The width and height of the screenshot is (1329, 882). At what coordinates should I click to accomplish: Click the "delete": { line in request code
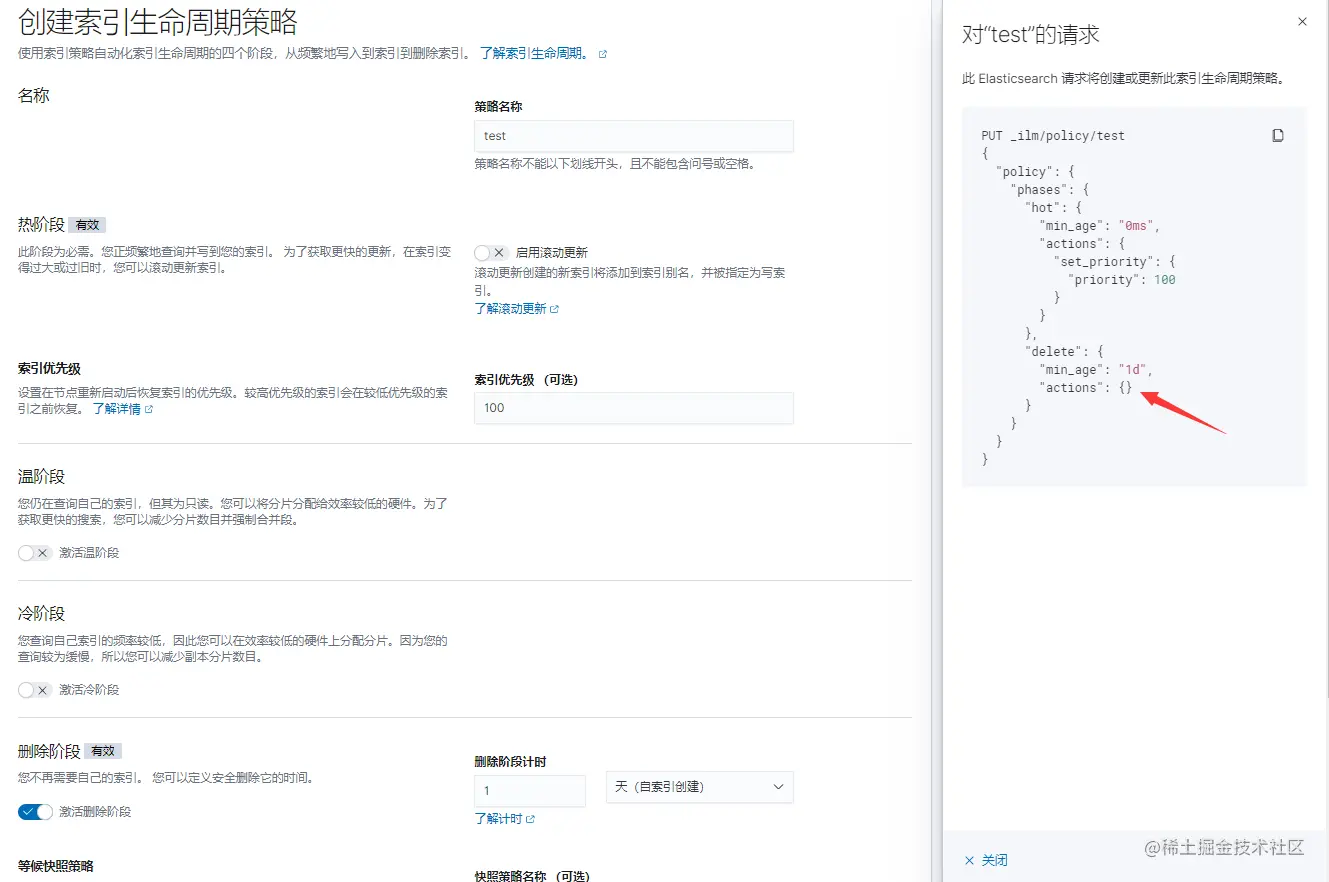1064,352
